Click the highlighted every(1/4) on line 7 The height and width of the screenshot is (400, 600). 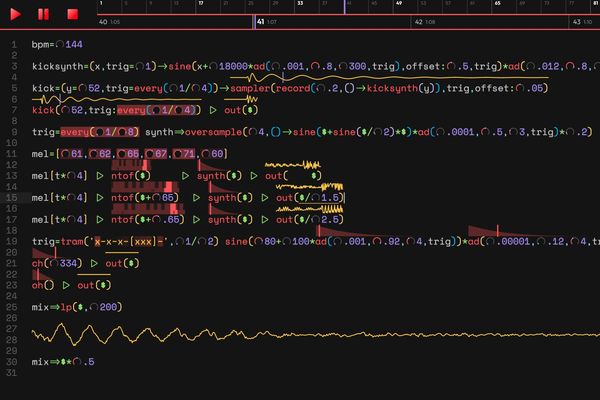(x=156, y=110)
